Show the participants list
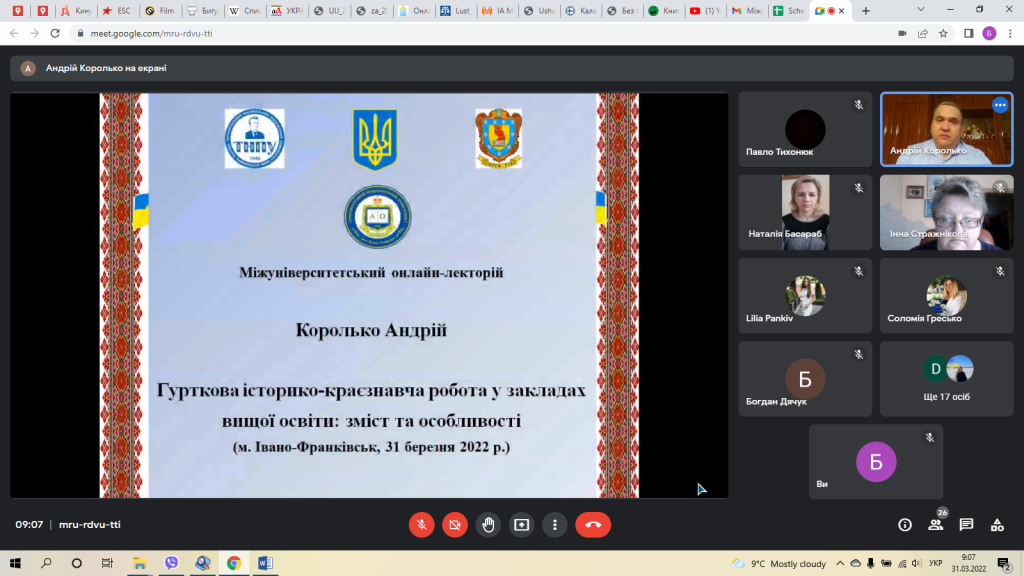This screenshot has width=1024, height=576. (936, 524)
